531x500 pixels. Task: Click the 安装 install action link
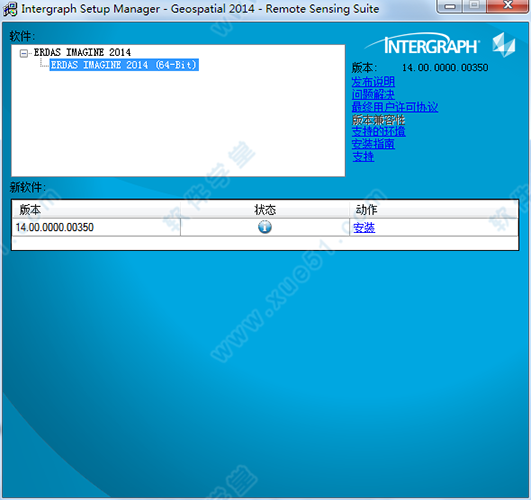click(364, 227)
